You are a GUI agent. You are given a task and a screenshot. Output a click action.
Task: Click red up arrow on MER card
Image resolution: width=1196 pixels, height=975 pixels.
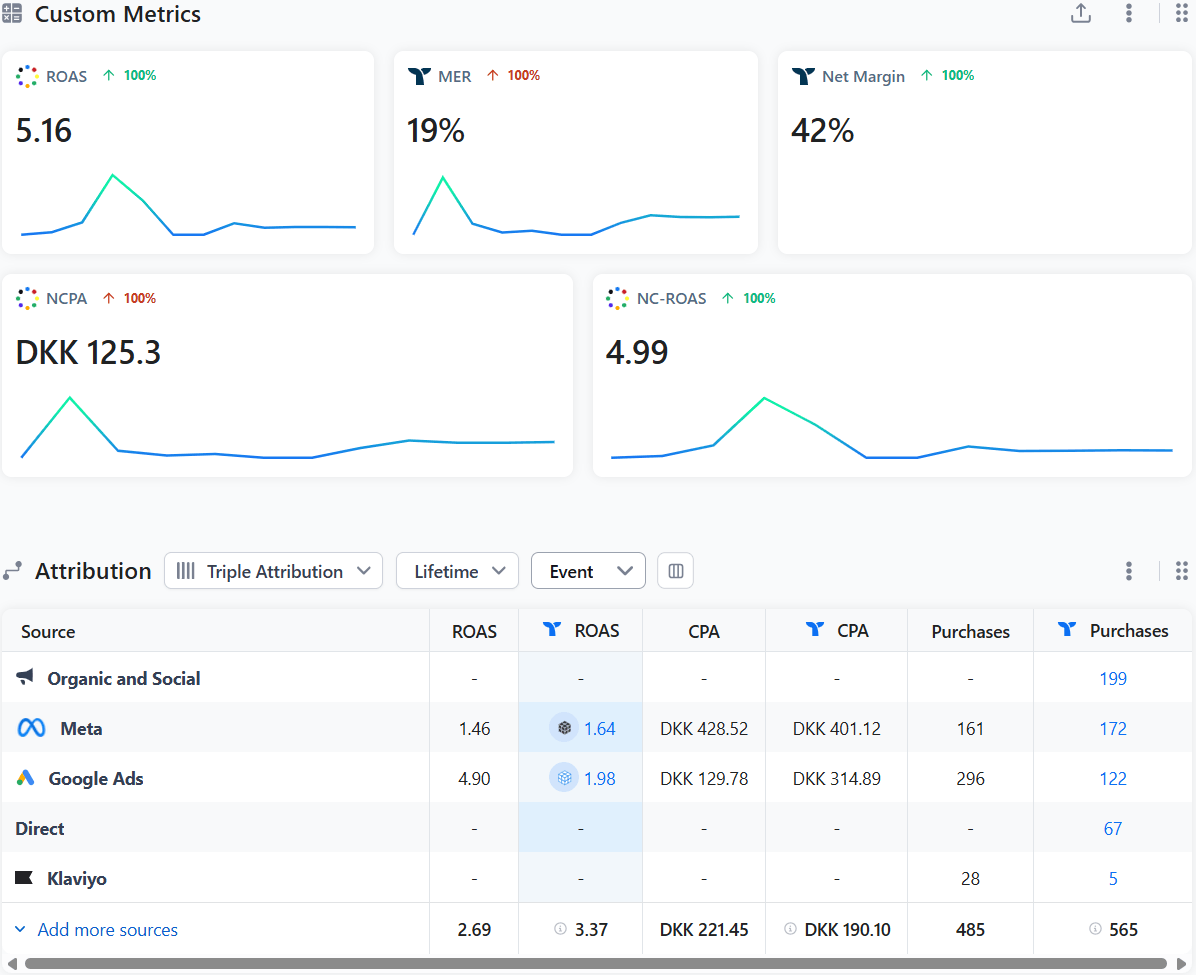[493, 76]
